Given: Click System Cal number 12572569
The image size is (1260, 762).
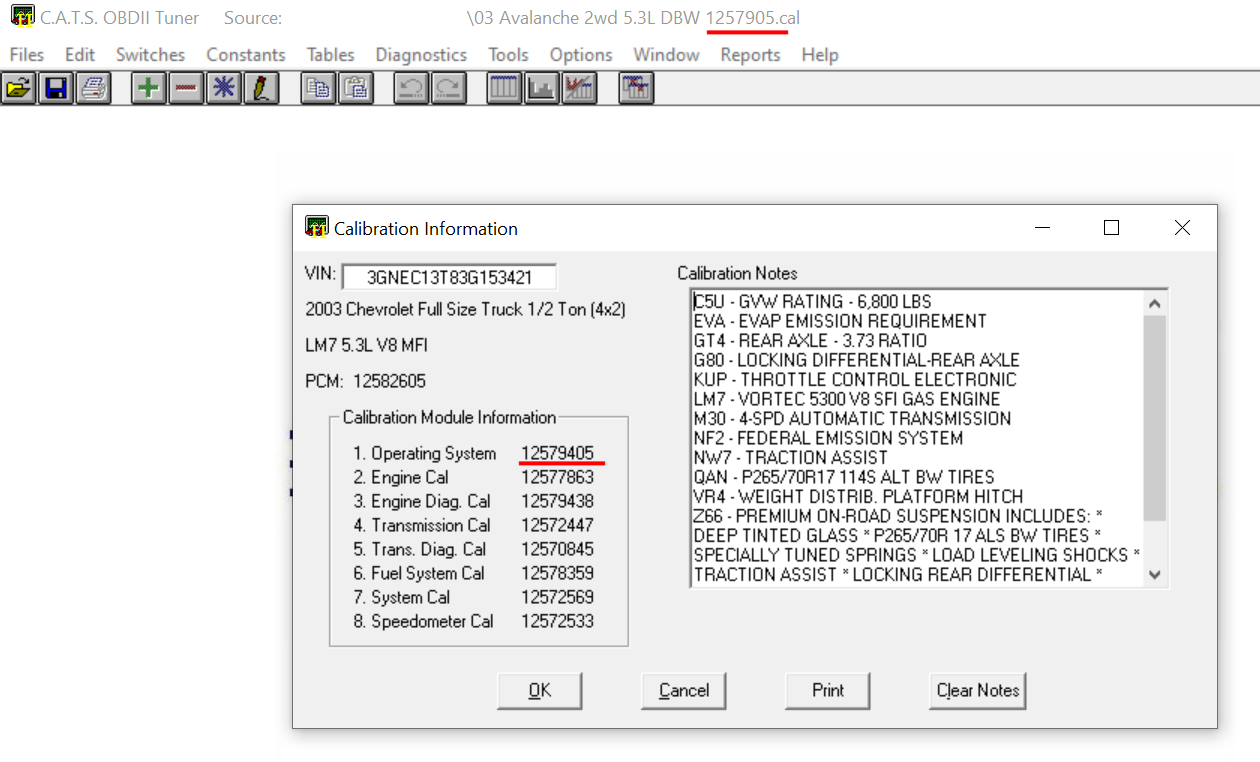Looking at the screenshot, I should [x=558, y=597].
